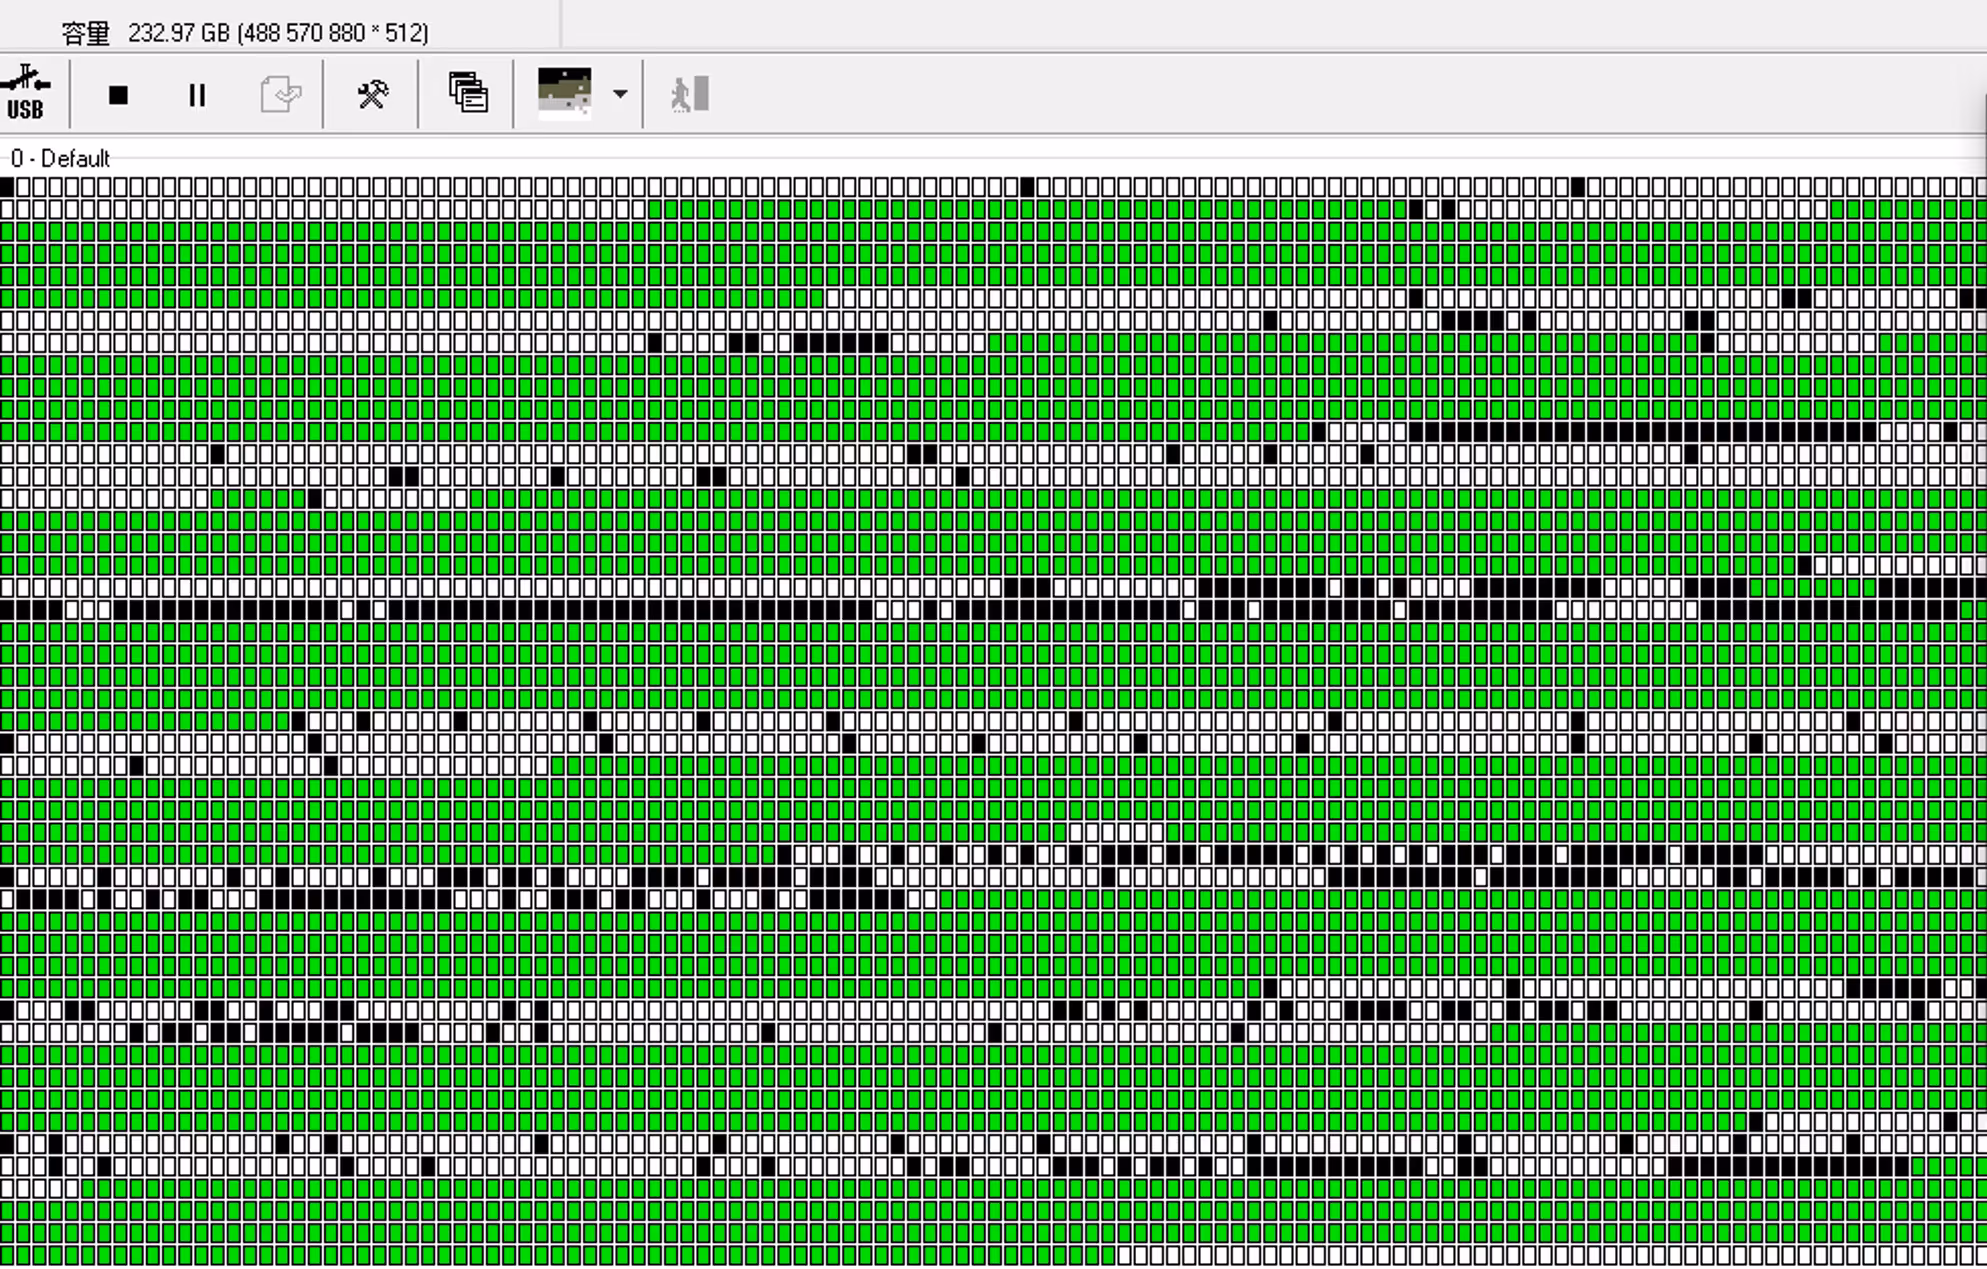1987x1269 pixels.
Task: Pause the scan with the pause button
Action: pyautogui.click(x=197, y=95)
